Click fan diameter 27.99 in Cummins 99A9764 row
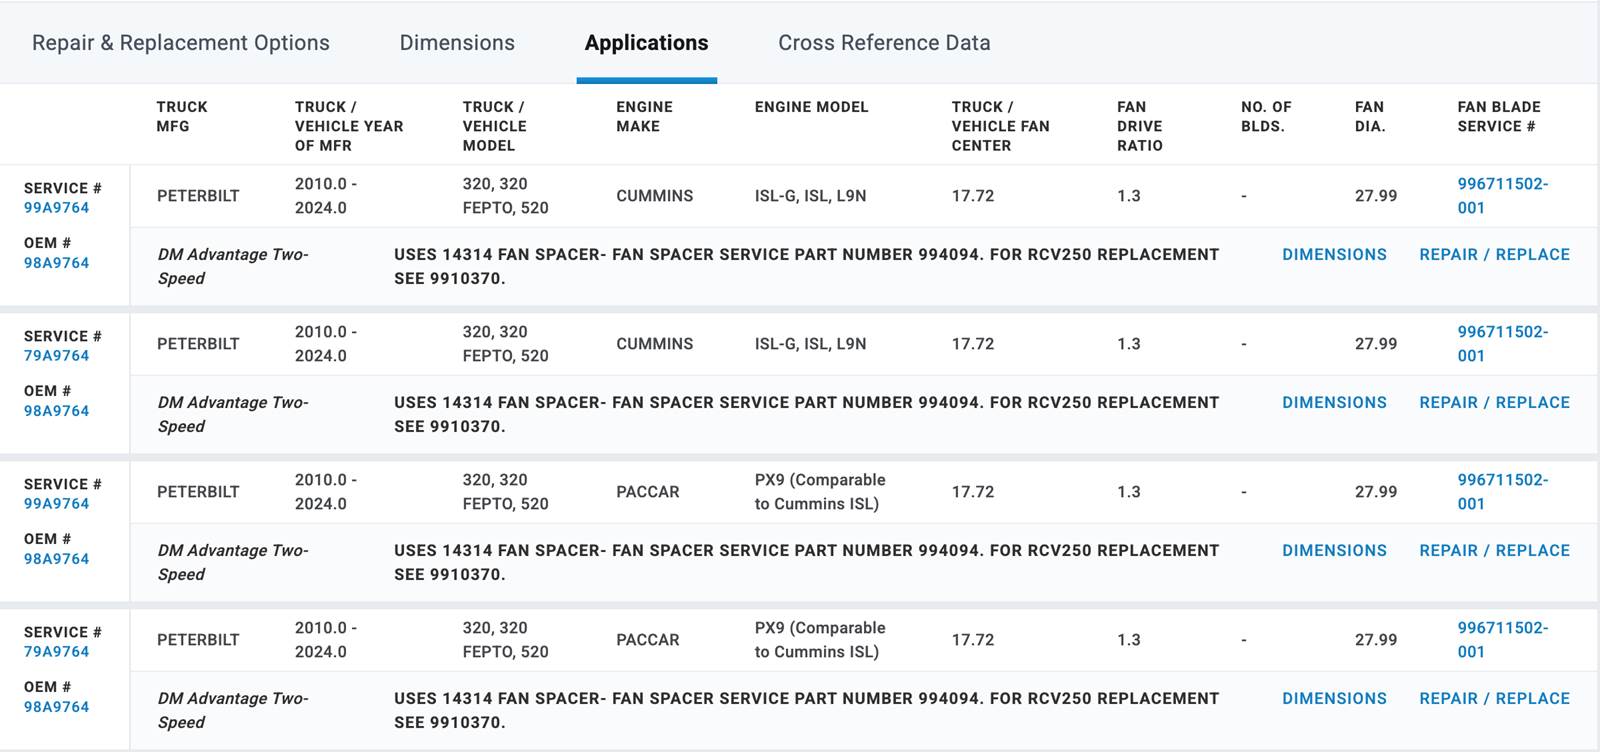The width and height of the screenshot is (1600, 752). coord(1376,196)
